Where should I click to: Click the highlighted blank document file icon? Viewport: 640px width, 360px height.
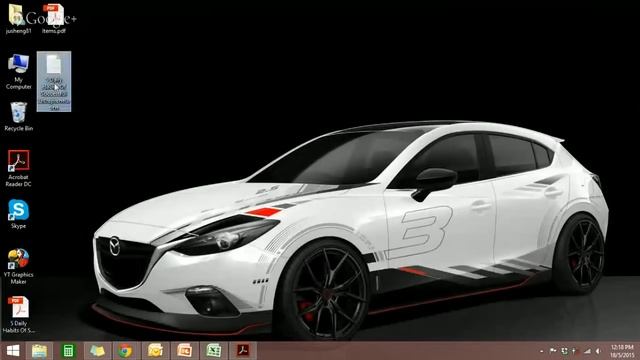(54, 81)
